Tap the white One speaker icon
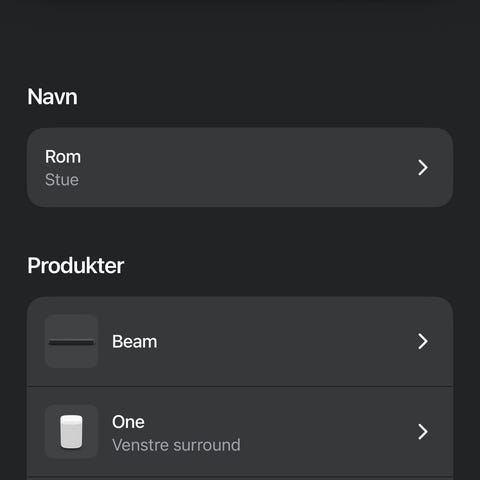The height and width of the screenshot is (480, 480). point(71,432)
